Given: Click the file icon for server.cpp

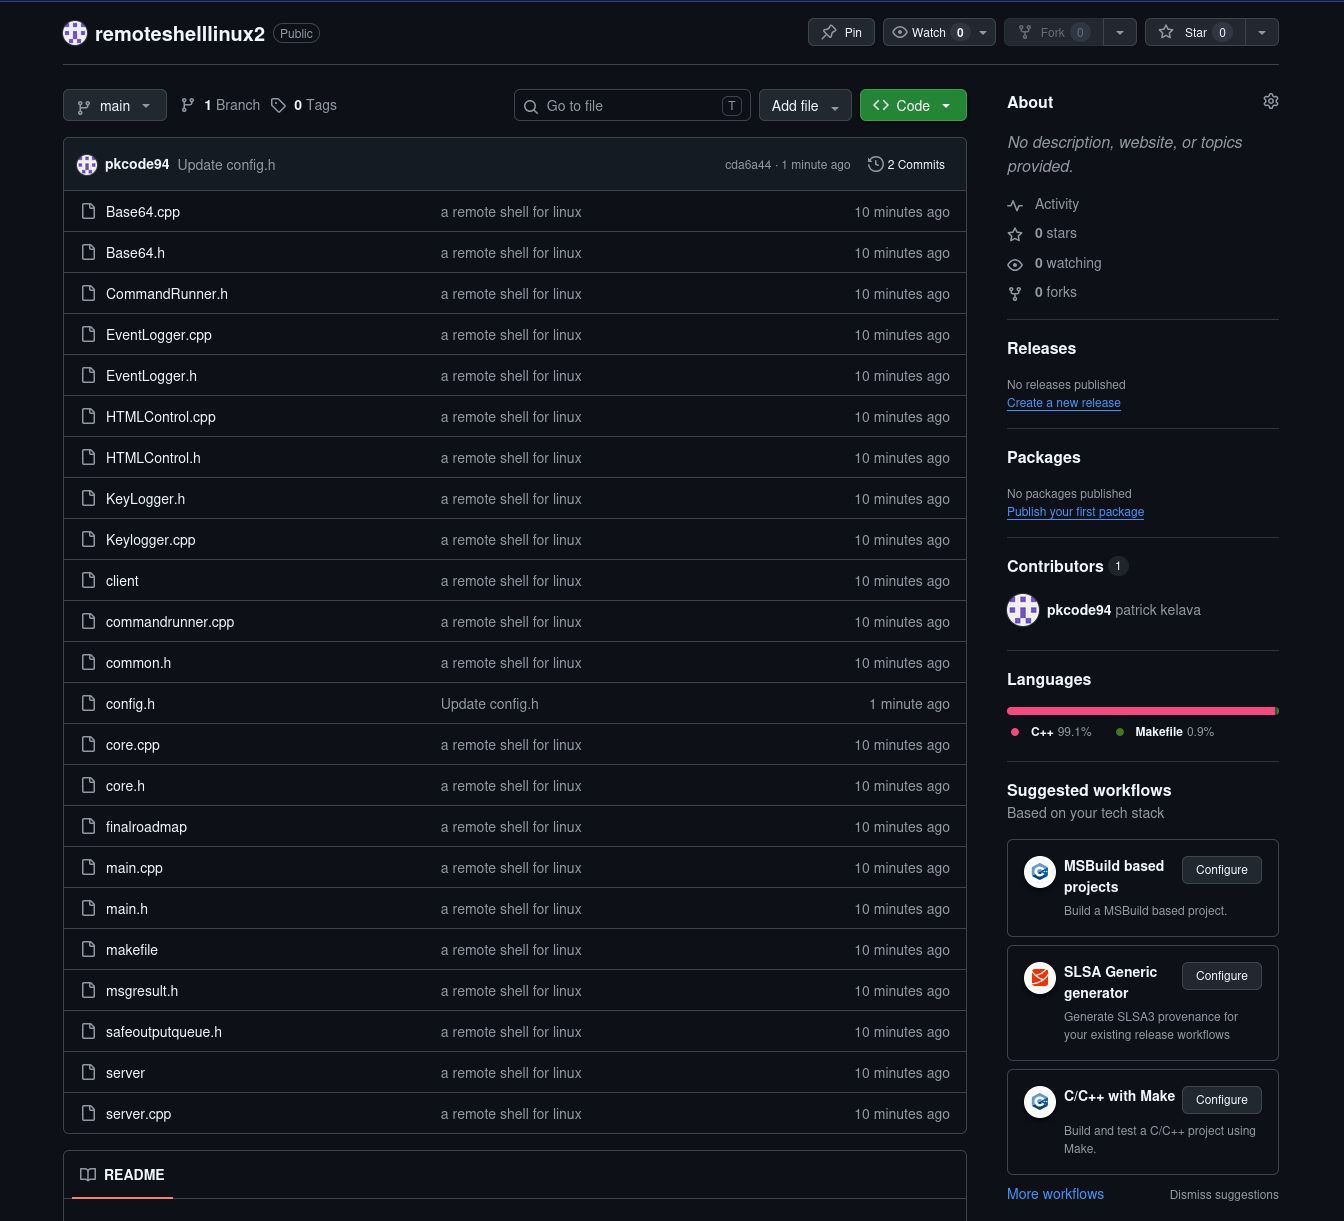Looking at the screenshot, I should [89, 1113].
